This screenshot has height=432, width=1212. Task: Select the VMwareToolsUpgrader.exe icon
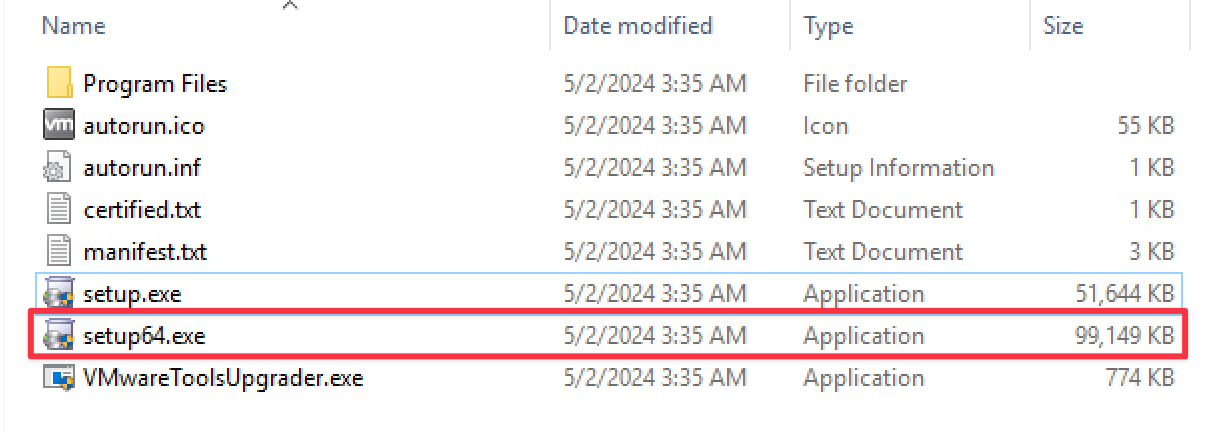59,378
